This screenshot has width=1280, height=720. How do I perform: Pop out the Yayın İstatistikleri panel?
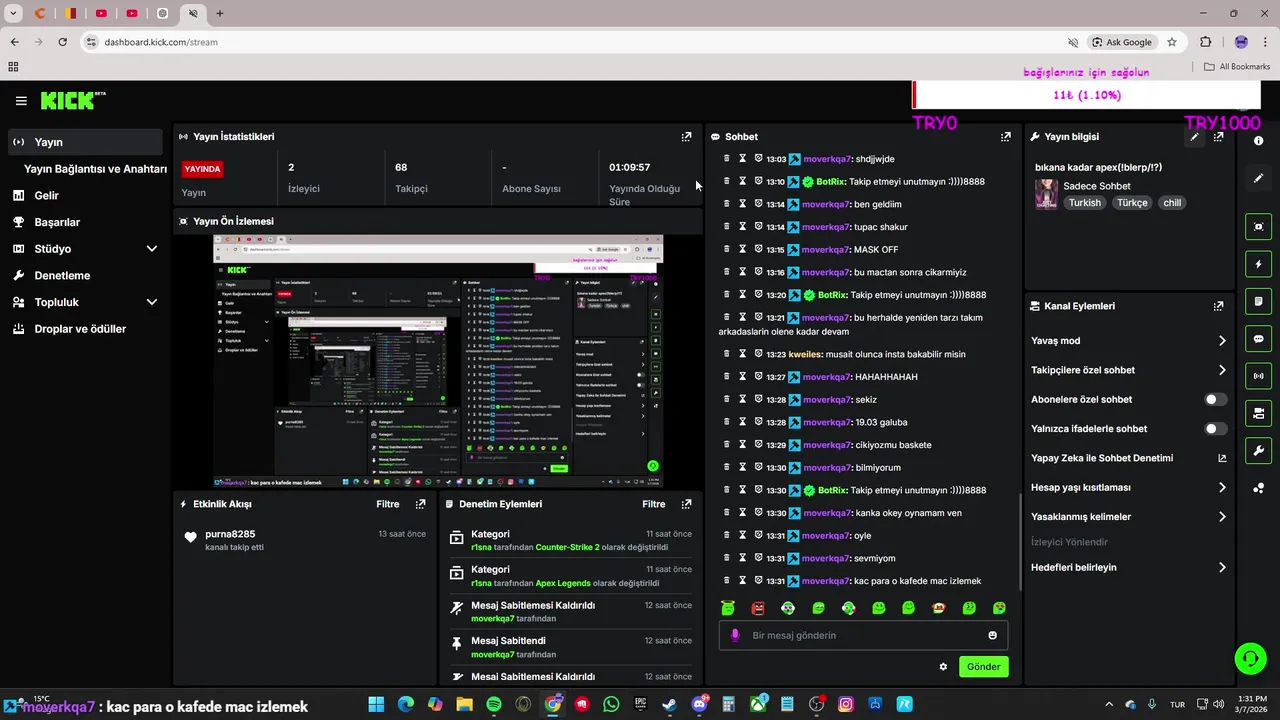click(x=686, y=137)
